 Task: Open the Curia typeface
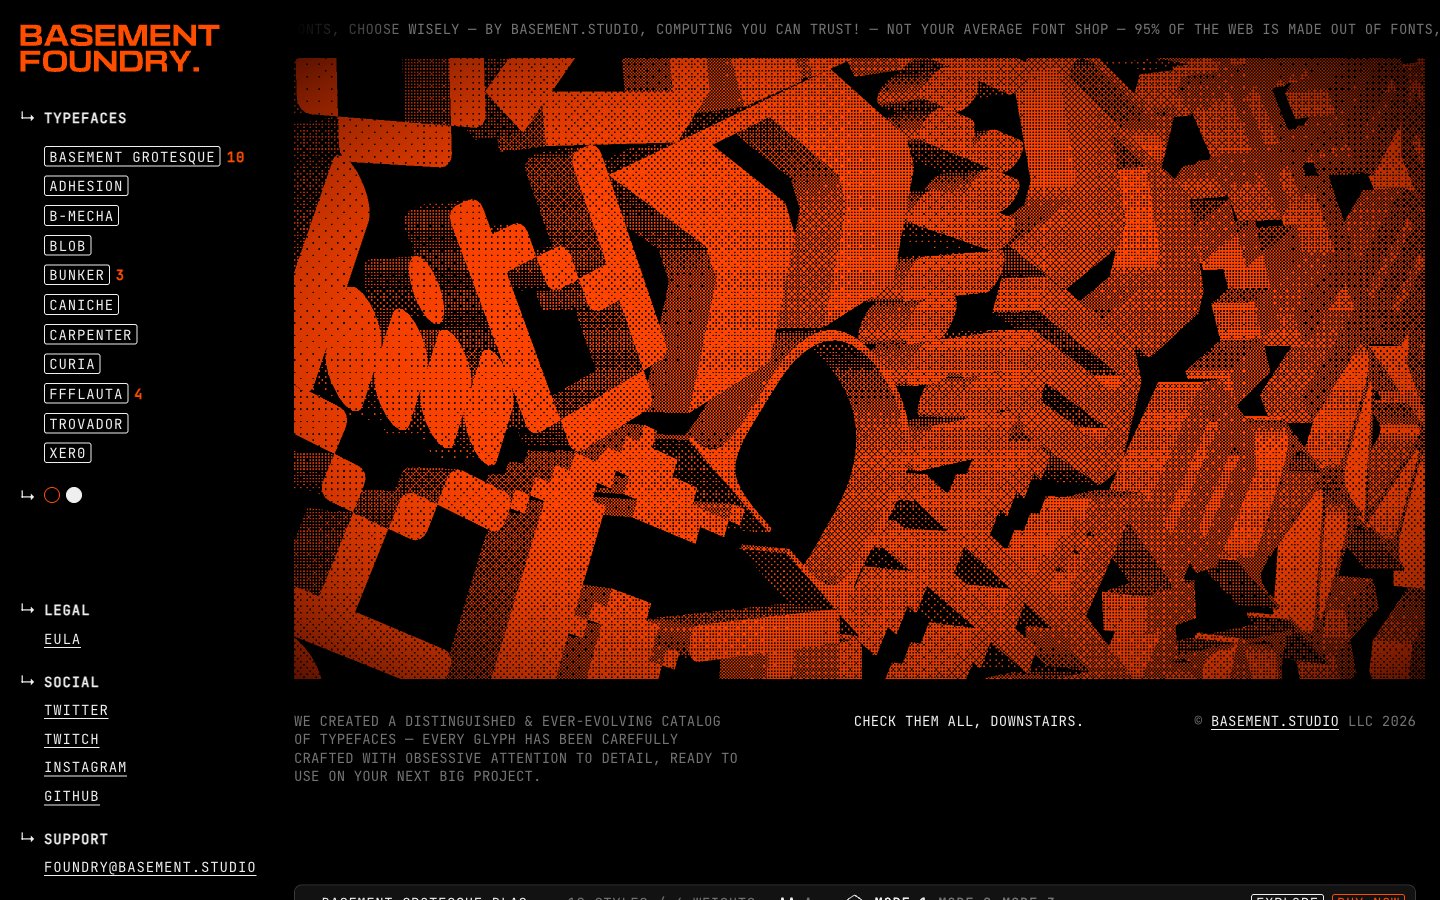(72, 364)
